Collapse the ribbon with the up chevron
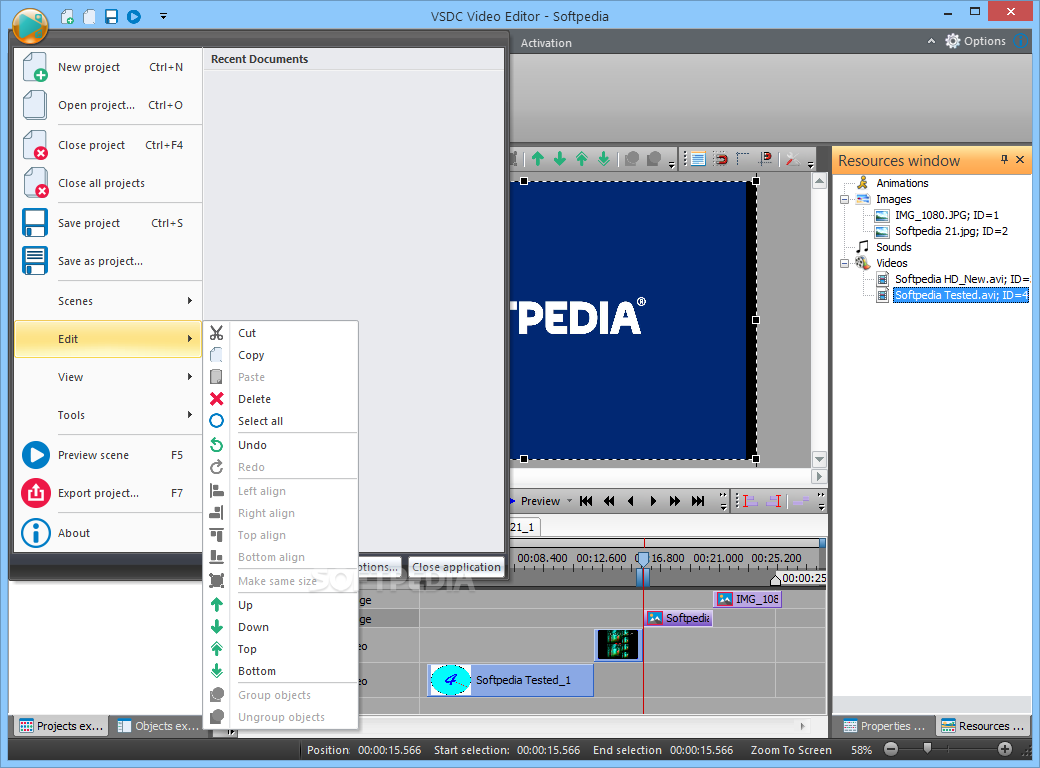Screen dimensions: 1040x768 (x=931, y=41)
